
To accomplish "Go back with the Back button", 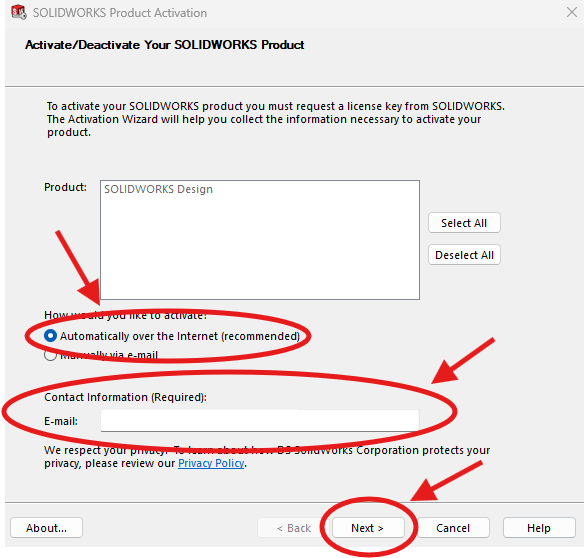I will (x=293, y=527).
